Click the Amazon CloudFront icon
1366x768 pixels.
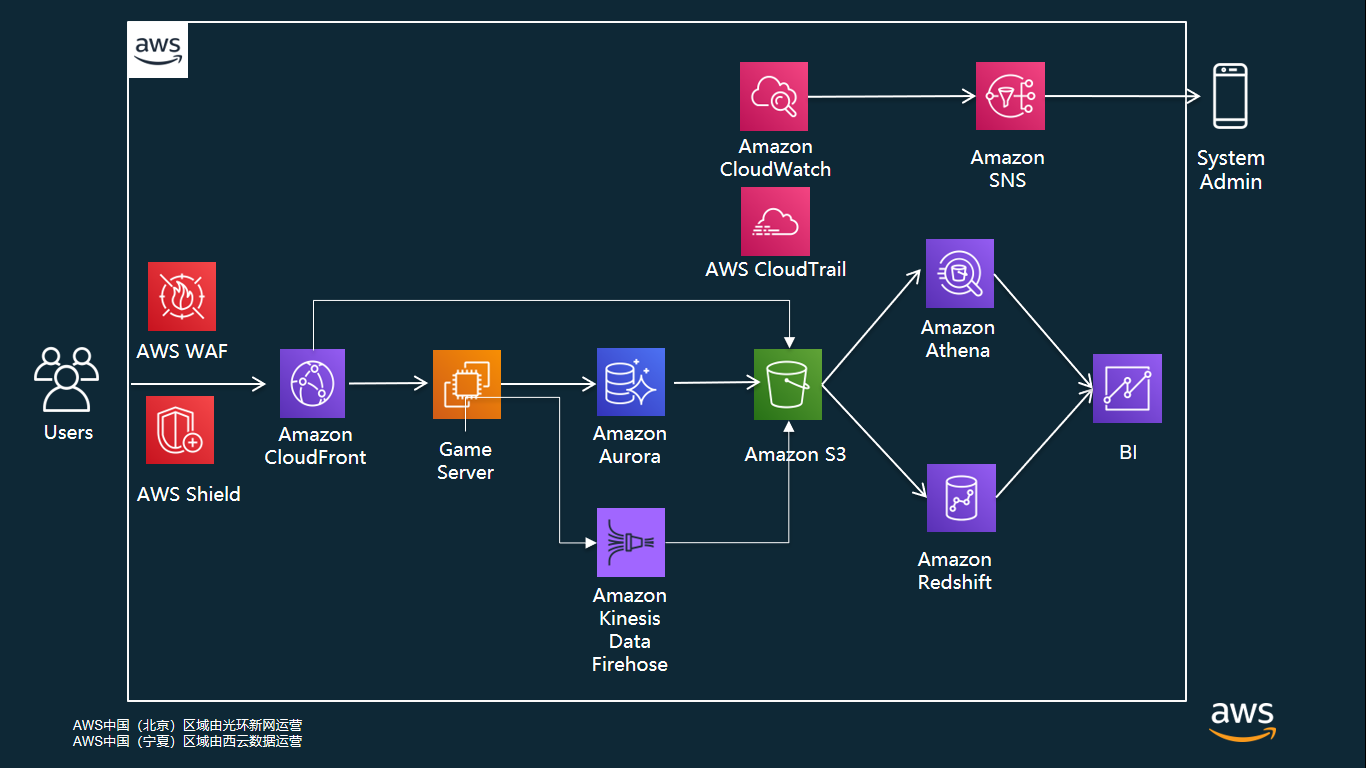coord(312,383)
